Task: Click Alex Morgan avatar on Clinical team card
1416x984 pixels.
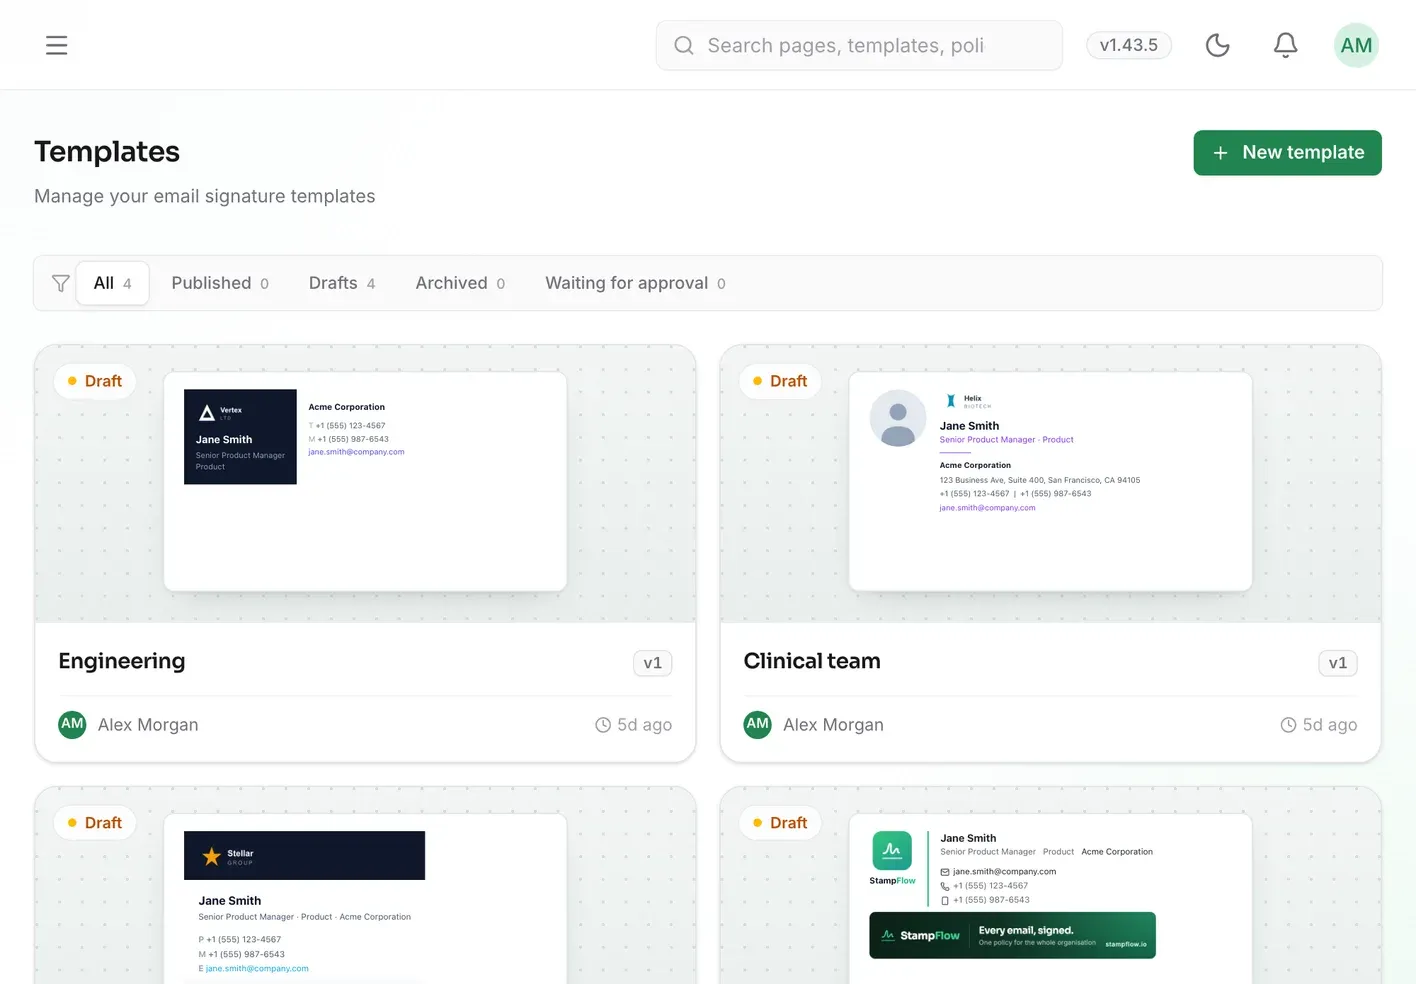Action: tap(758, 724)
